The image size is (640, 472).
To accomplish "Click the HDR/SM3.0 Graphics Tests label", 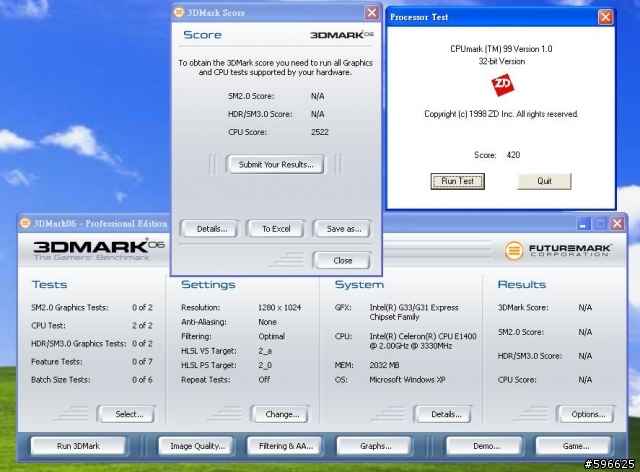I will [78, 343].
